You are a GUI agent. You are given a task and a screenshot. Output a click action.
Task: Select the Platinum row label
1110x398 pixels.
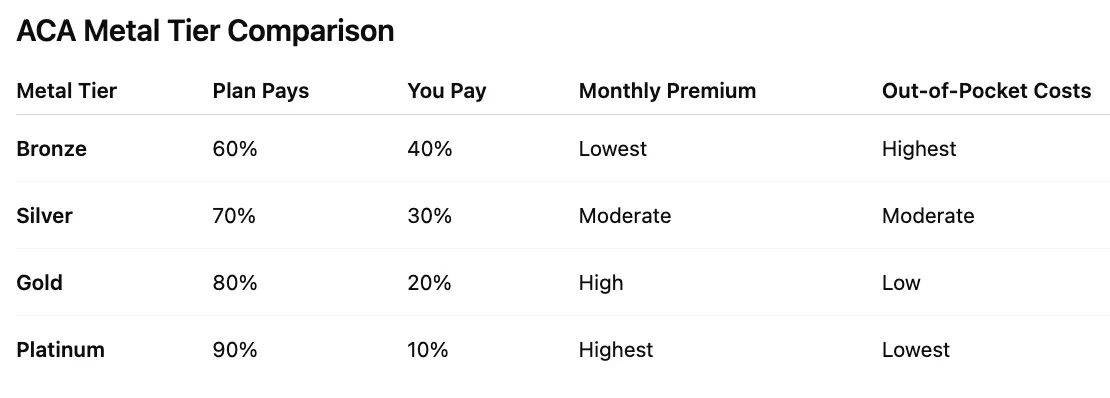coord(60,350)
